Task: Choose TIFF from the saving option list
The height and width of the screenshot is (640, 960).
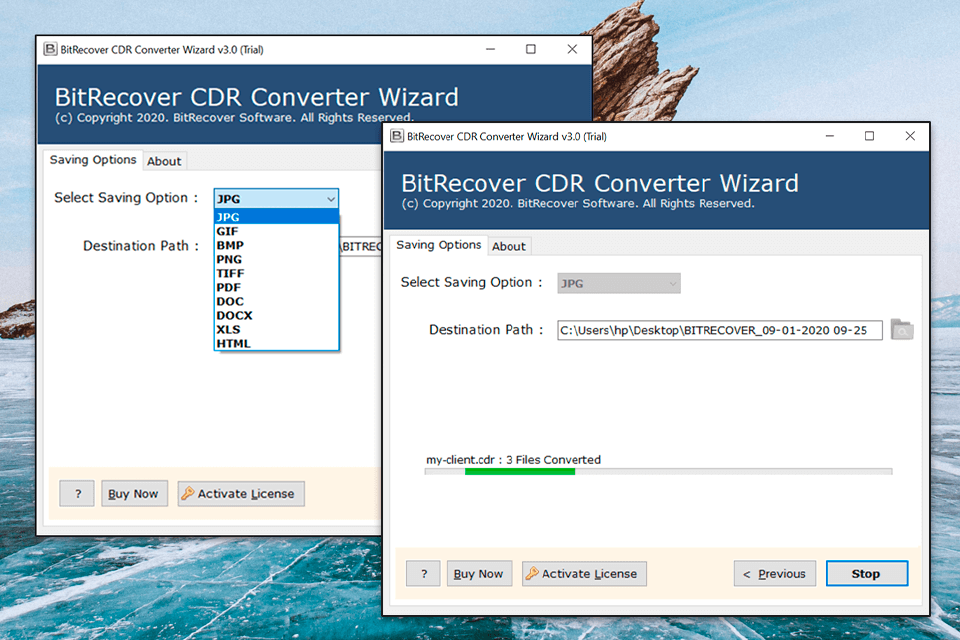Action: coord(276,273)
